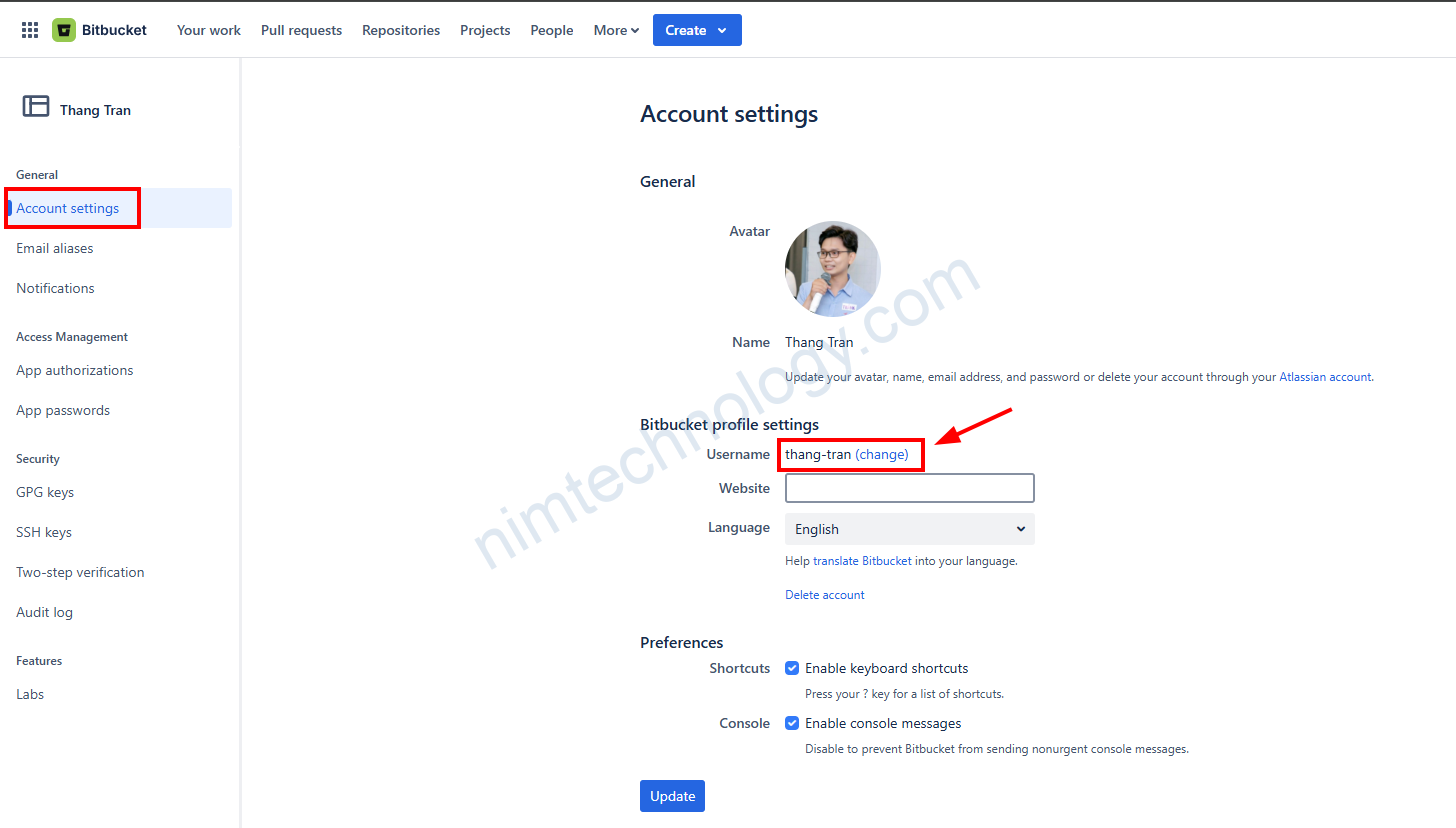Click the Delete account link
Viewport: 1456px width, 828px height.
[x=824, y=595]
